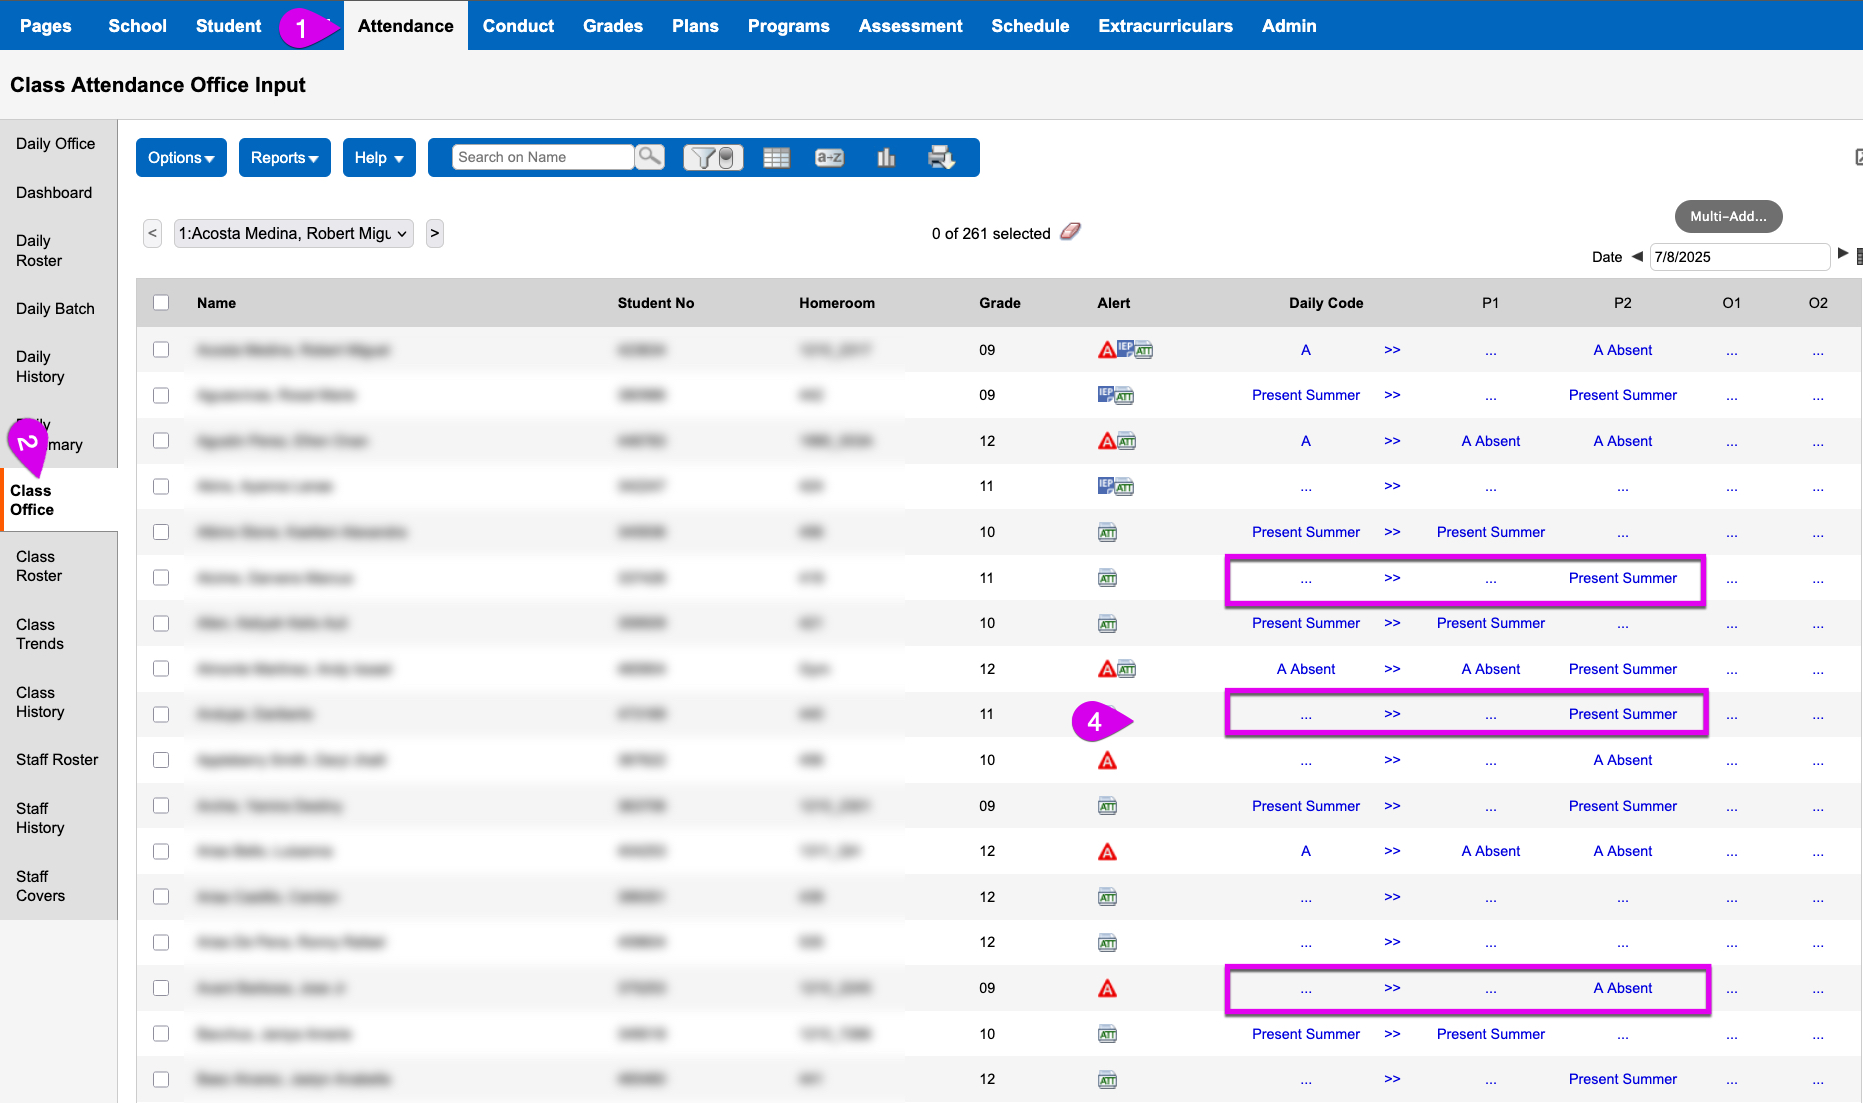Open the Help dropdown
The width and height of the screenshot is (1863, 1106).
(379, 157)
